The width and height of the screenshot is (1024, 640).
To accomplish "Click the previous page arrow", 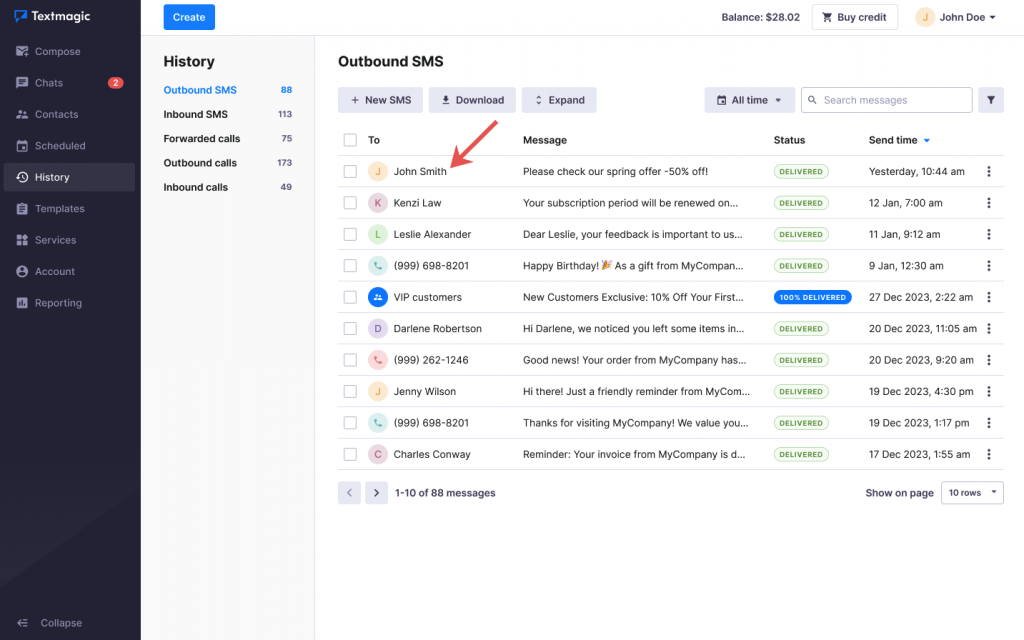I will point(349,493).
